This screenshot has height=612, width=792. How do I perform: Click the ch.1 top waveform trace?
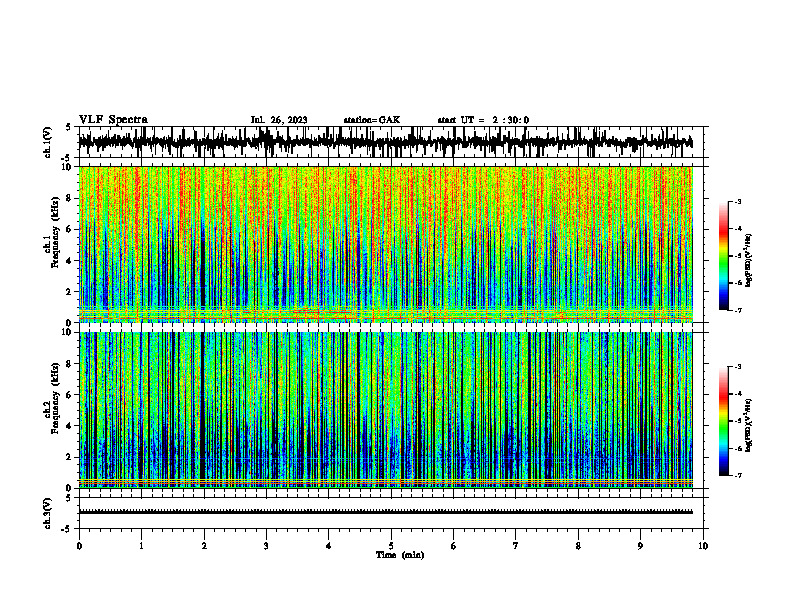(x=385, y=142)
